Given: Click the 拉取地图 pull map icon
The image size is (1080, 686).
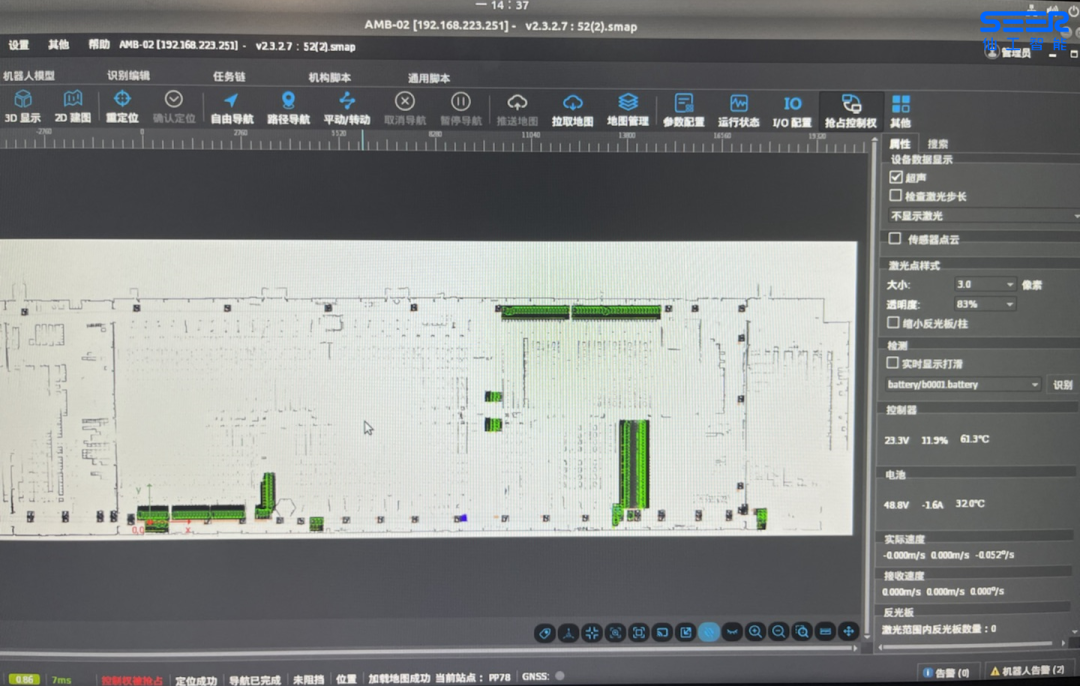Looking at the screenshot, I should coord(572,108).
